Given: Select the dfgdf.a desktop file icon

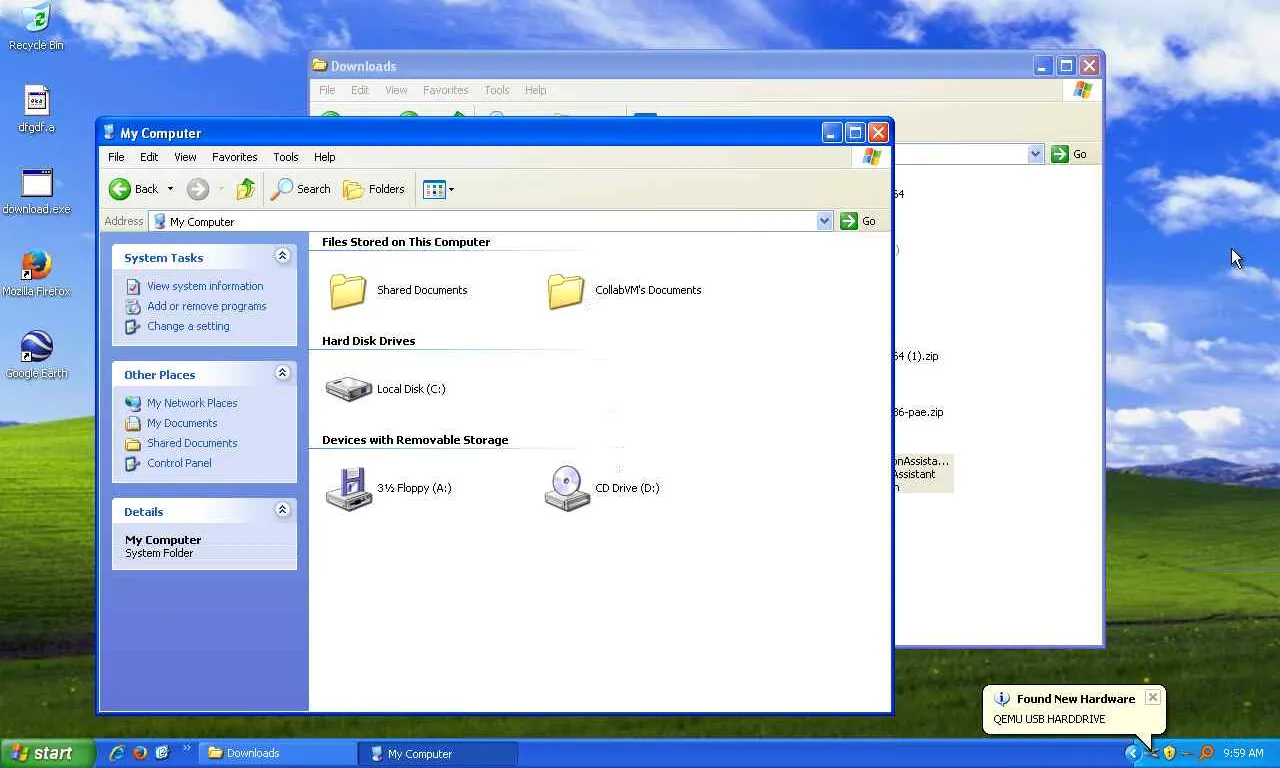Looking at the screenshot, I should (36, 109).
